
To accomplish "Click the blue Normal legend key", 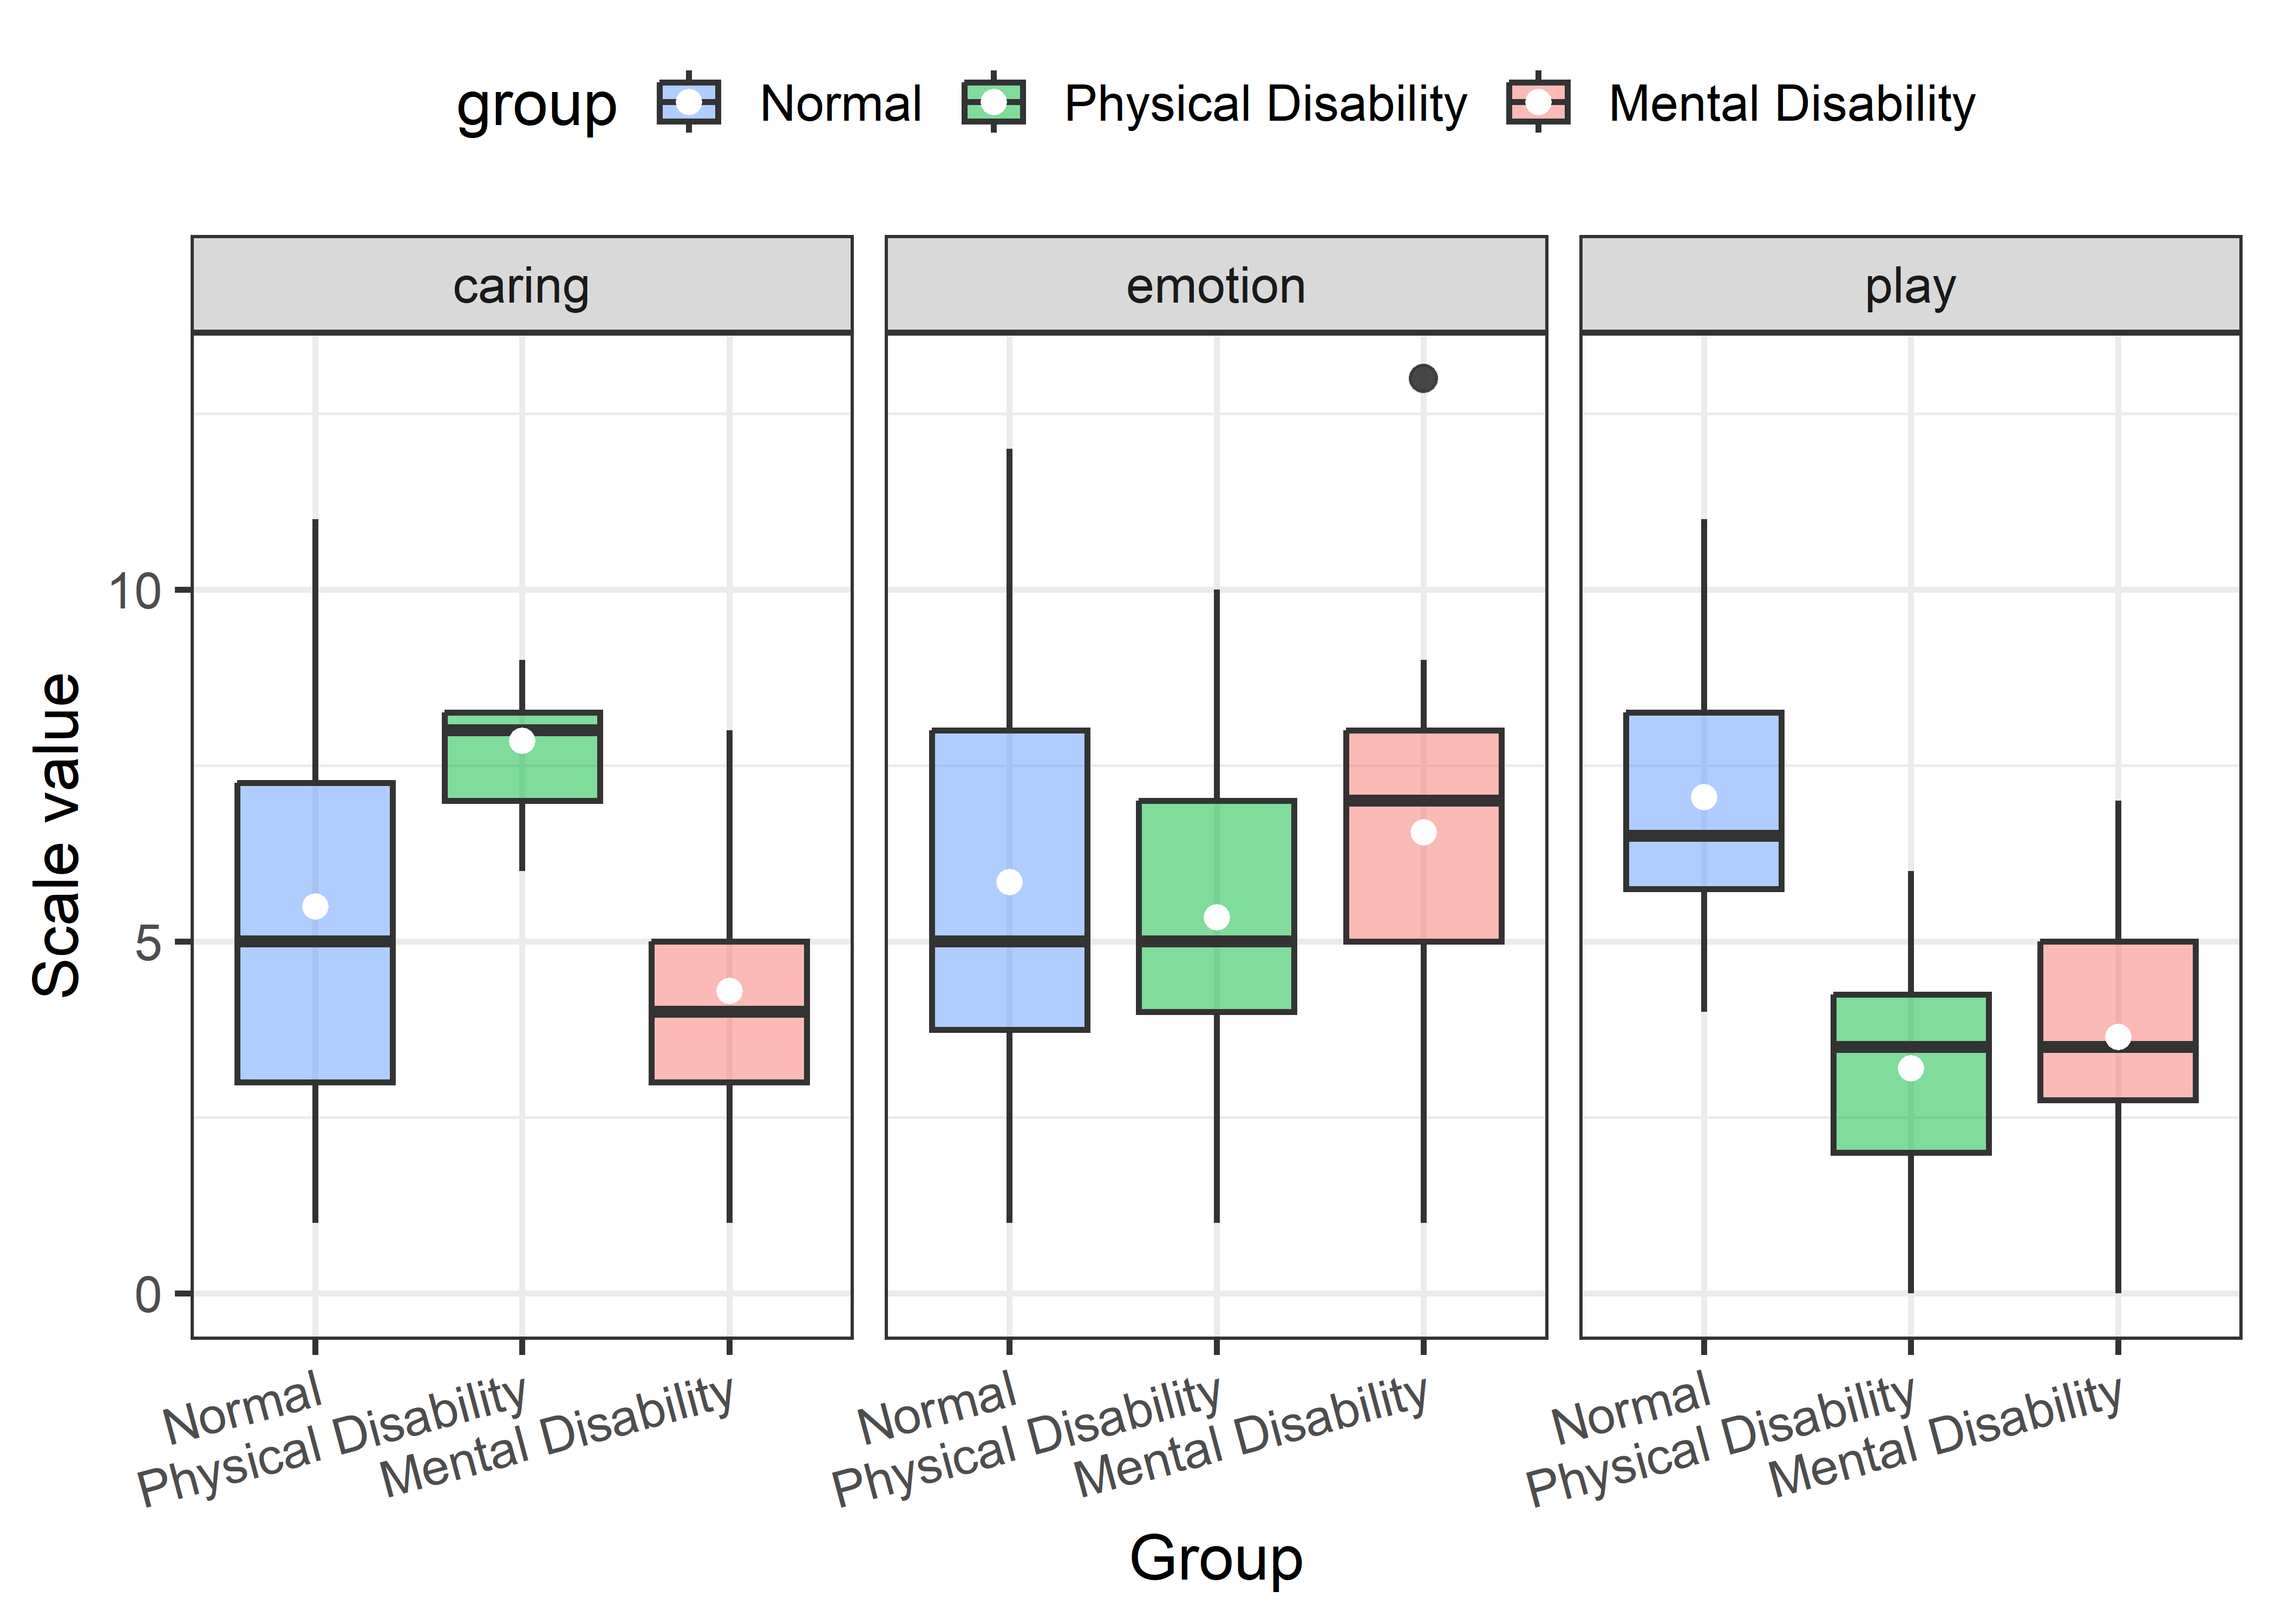I will click(689, 102).
